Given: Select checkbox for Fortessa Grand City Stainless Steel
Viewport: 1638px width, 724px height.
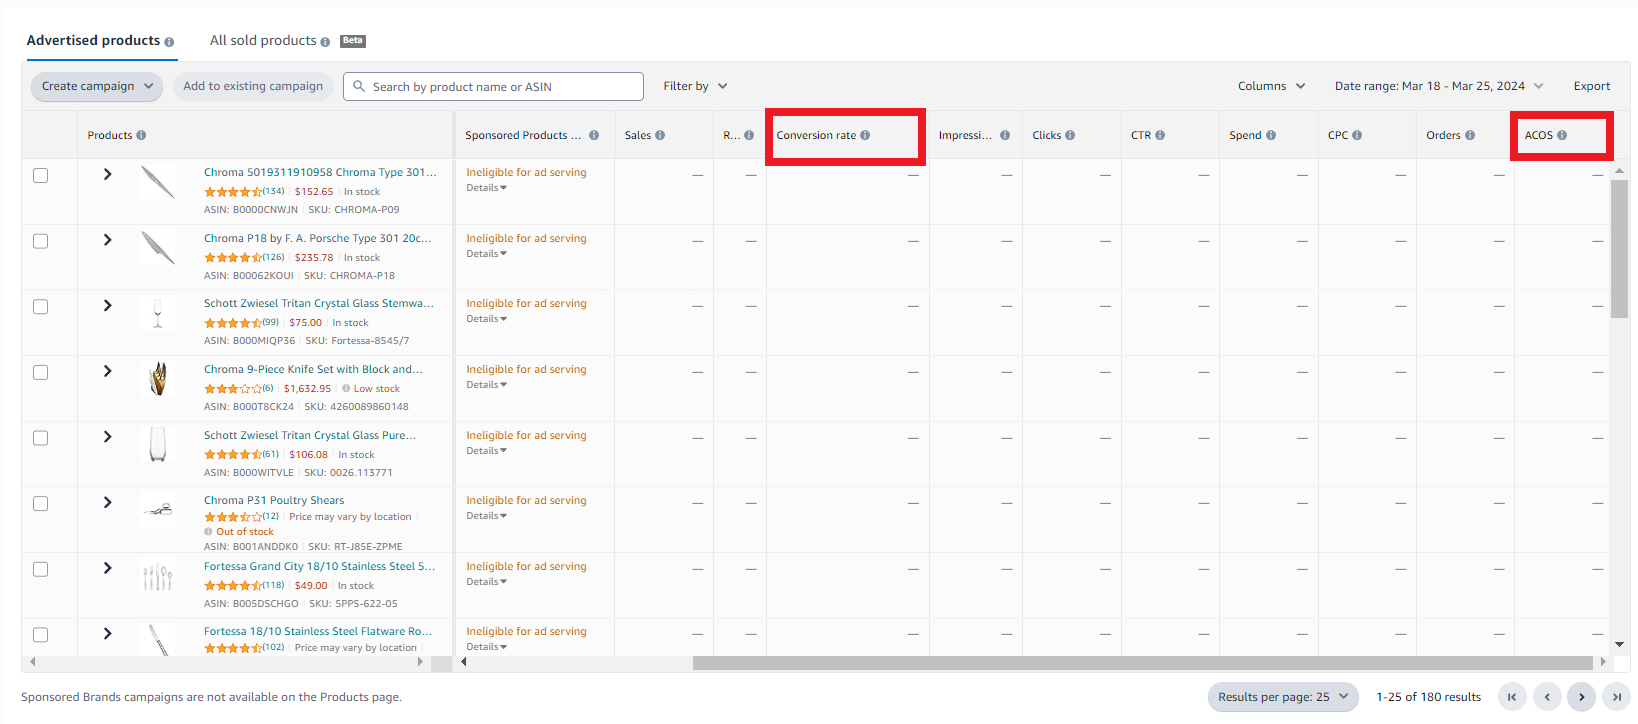Looking at the screenshot, I should pos(41,569).
